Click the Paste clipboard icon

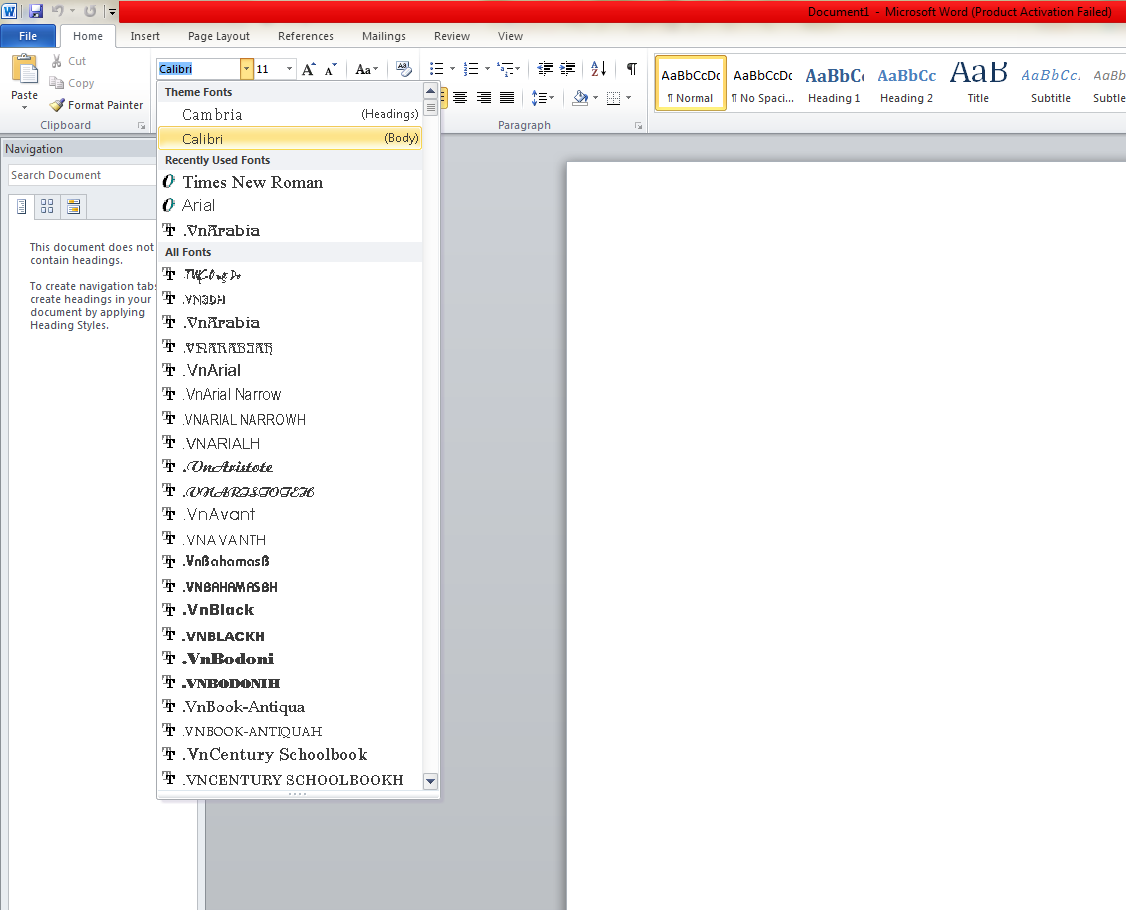coord(24,70)
